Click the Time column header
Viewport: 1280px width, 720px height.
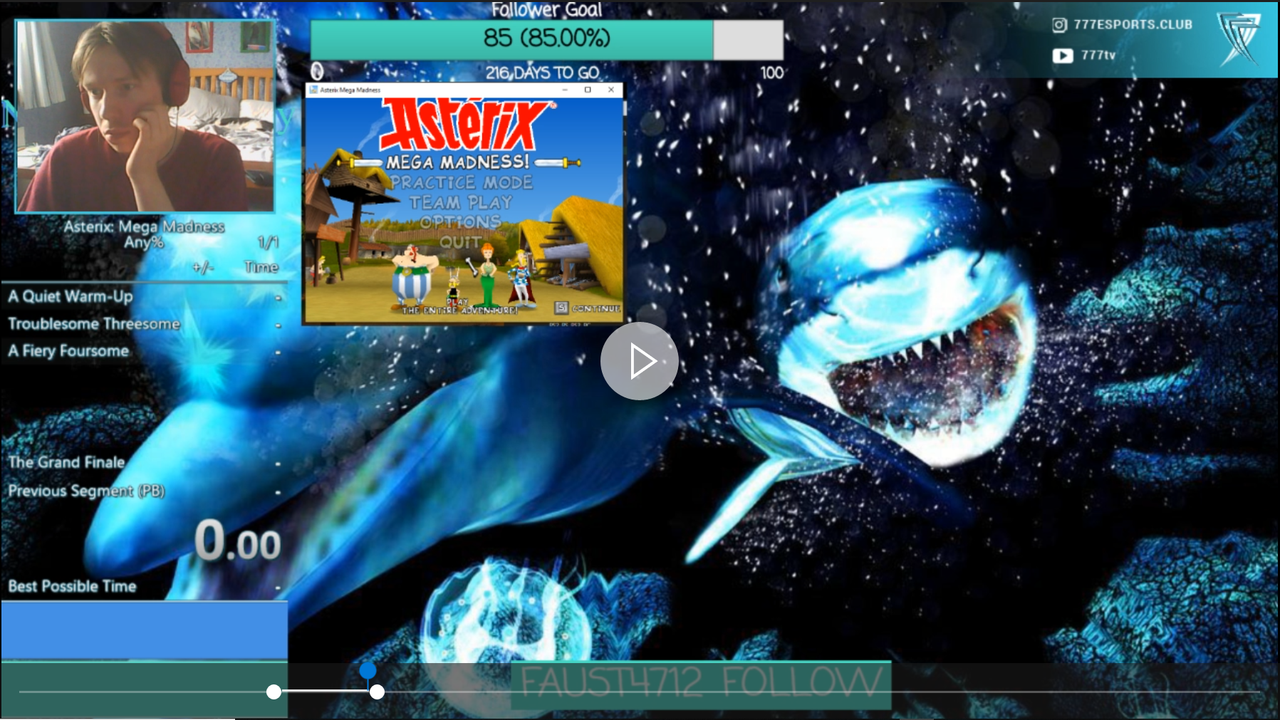(x=262, y=267)
